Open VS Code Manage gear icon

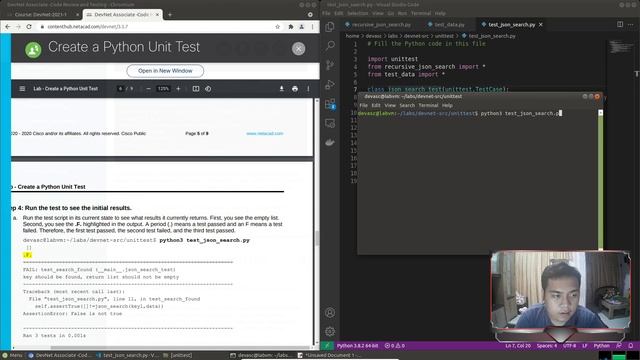click(330, 331)
